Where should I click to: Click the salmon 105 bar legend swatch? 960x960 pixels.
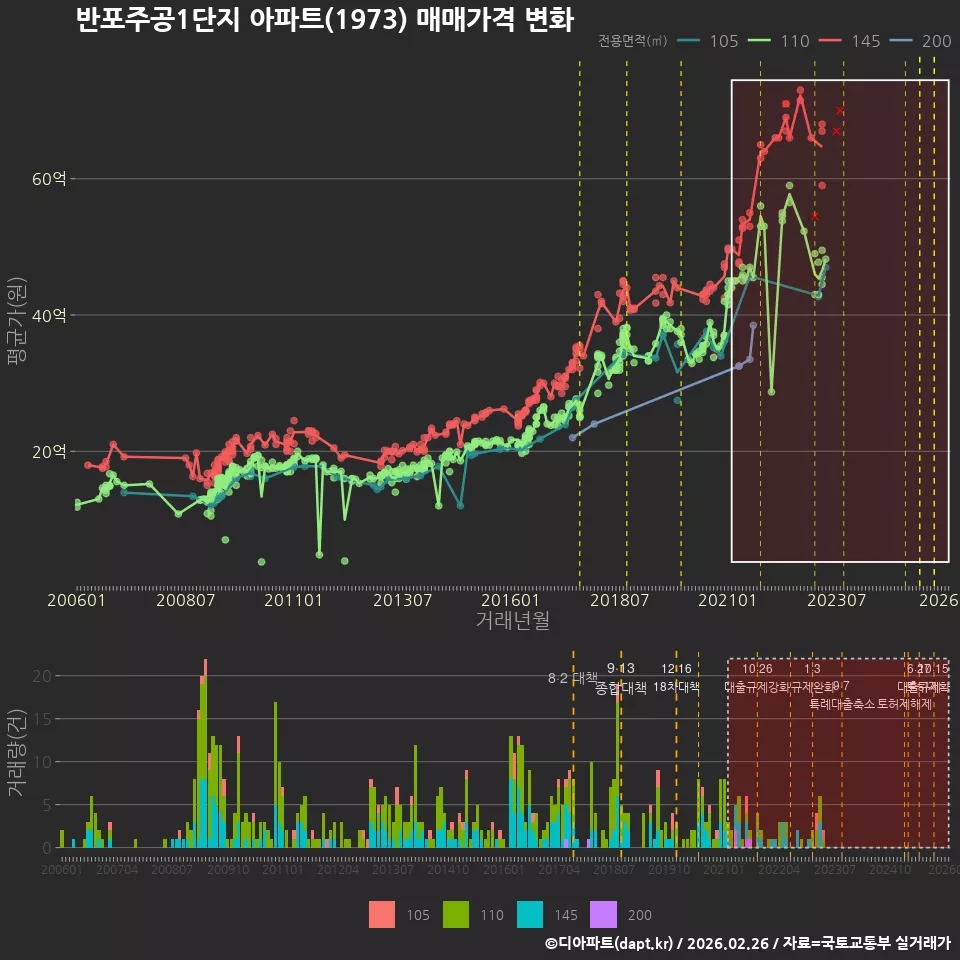381,914
